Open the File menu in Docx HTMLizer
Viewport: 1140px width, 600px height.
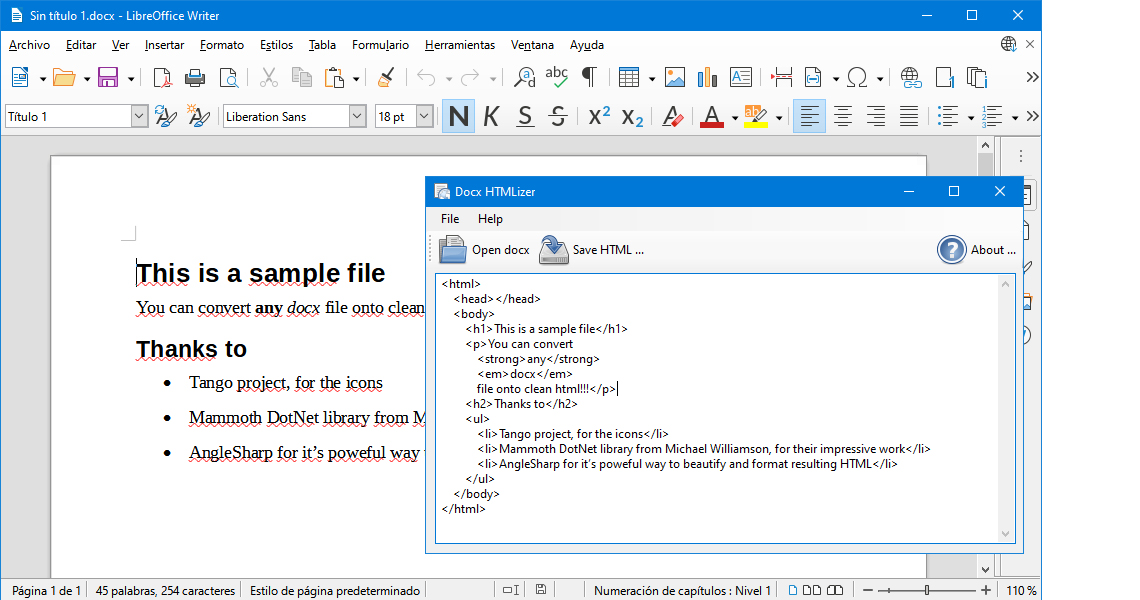tap(450, 219)
